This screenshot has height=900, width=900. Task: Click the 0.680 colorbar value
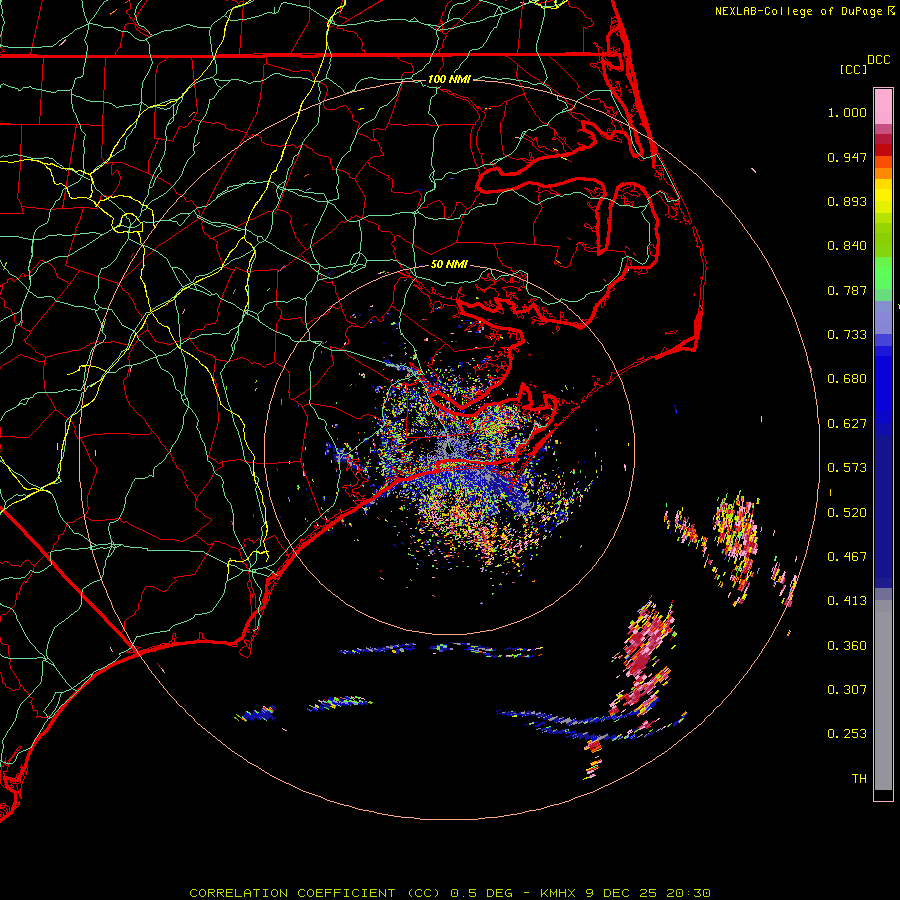847,379
